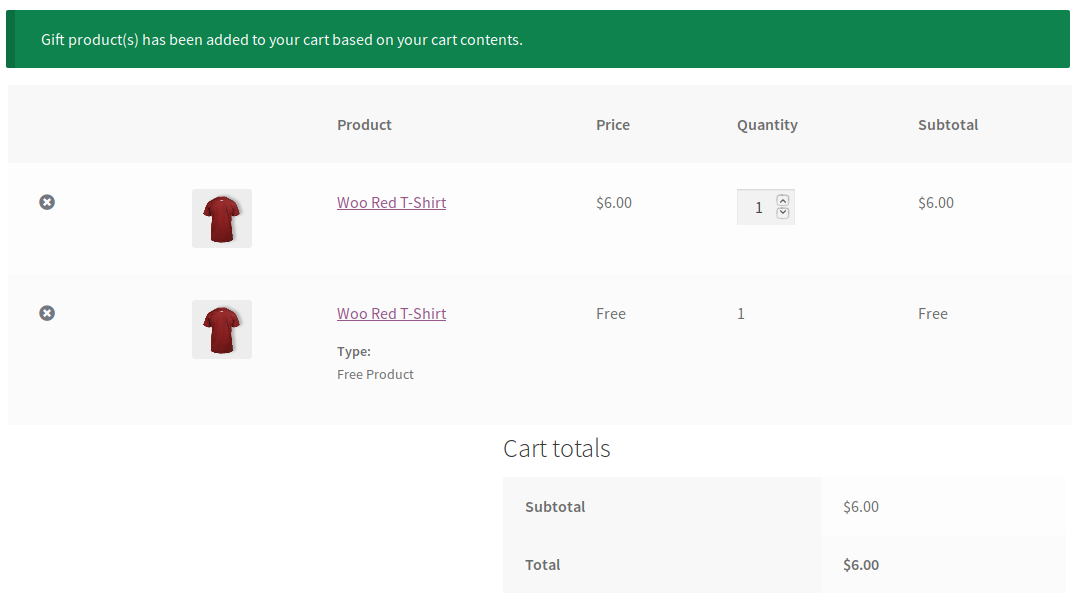Click the $6.00 total amount
1080x608 pixels.
(x=861, y=565)
